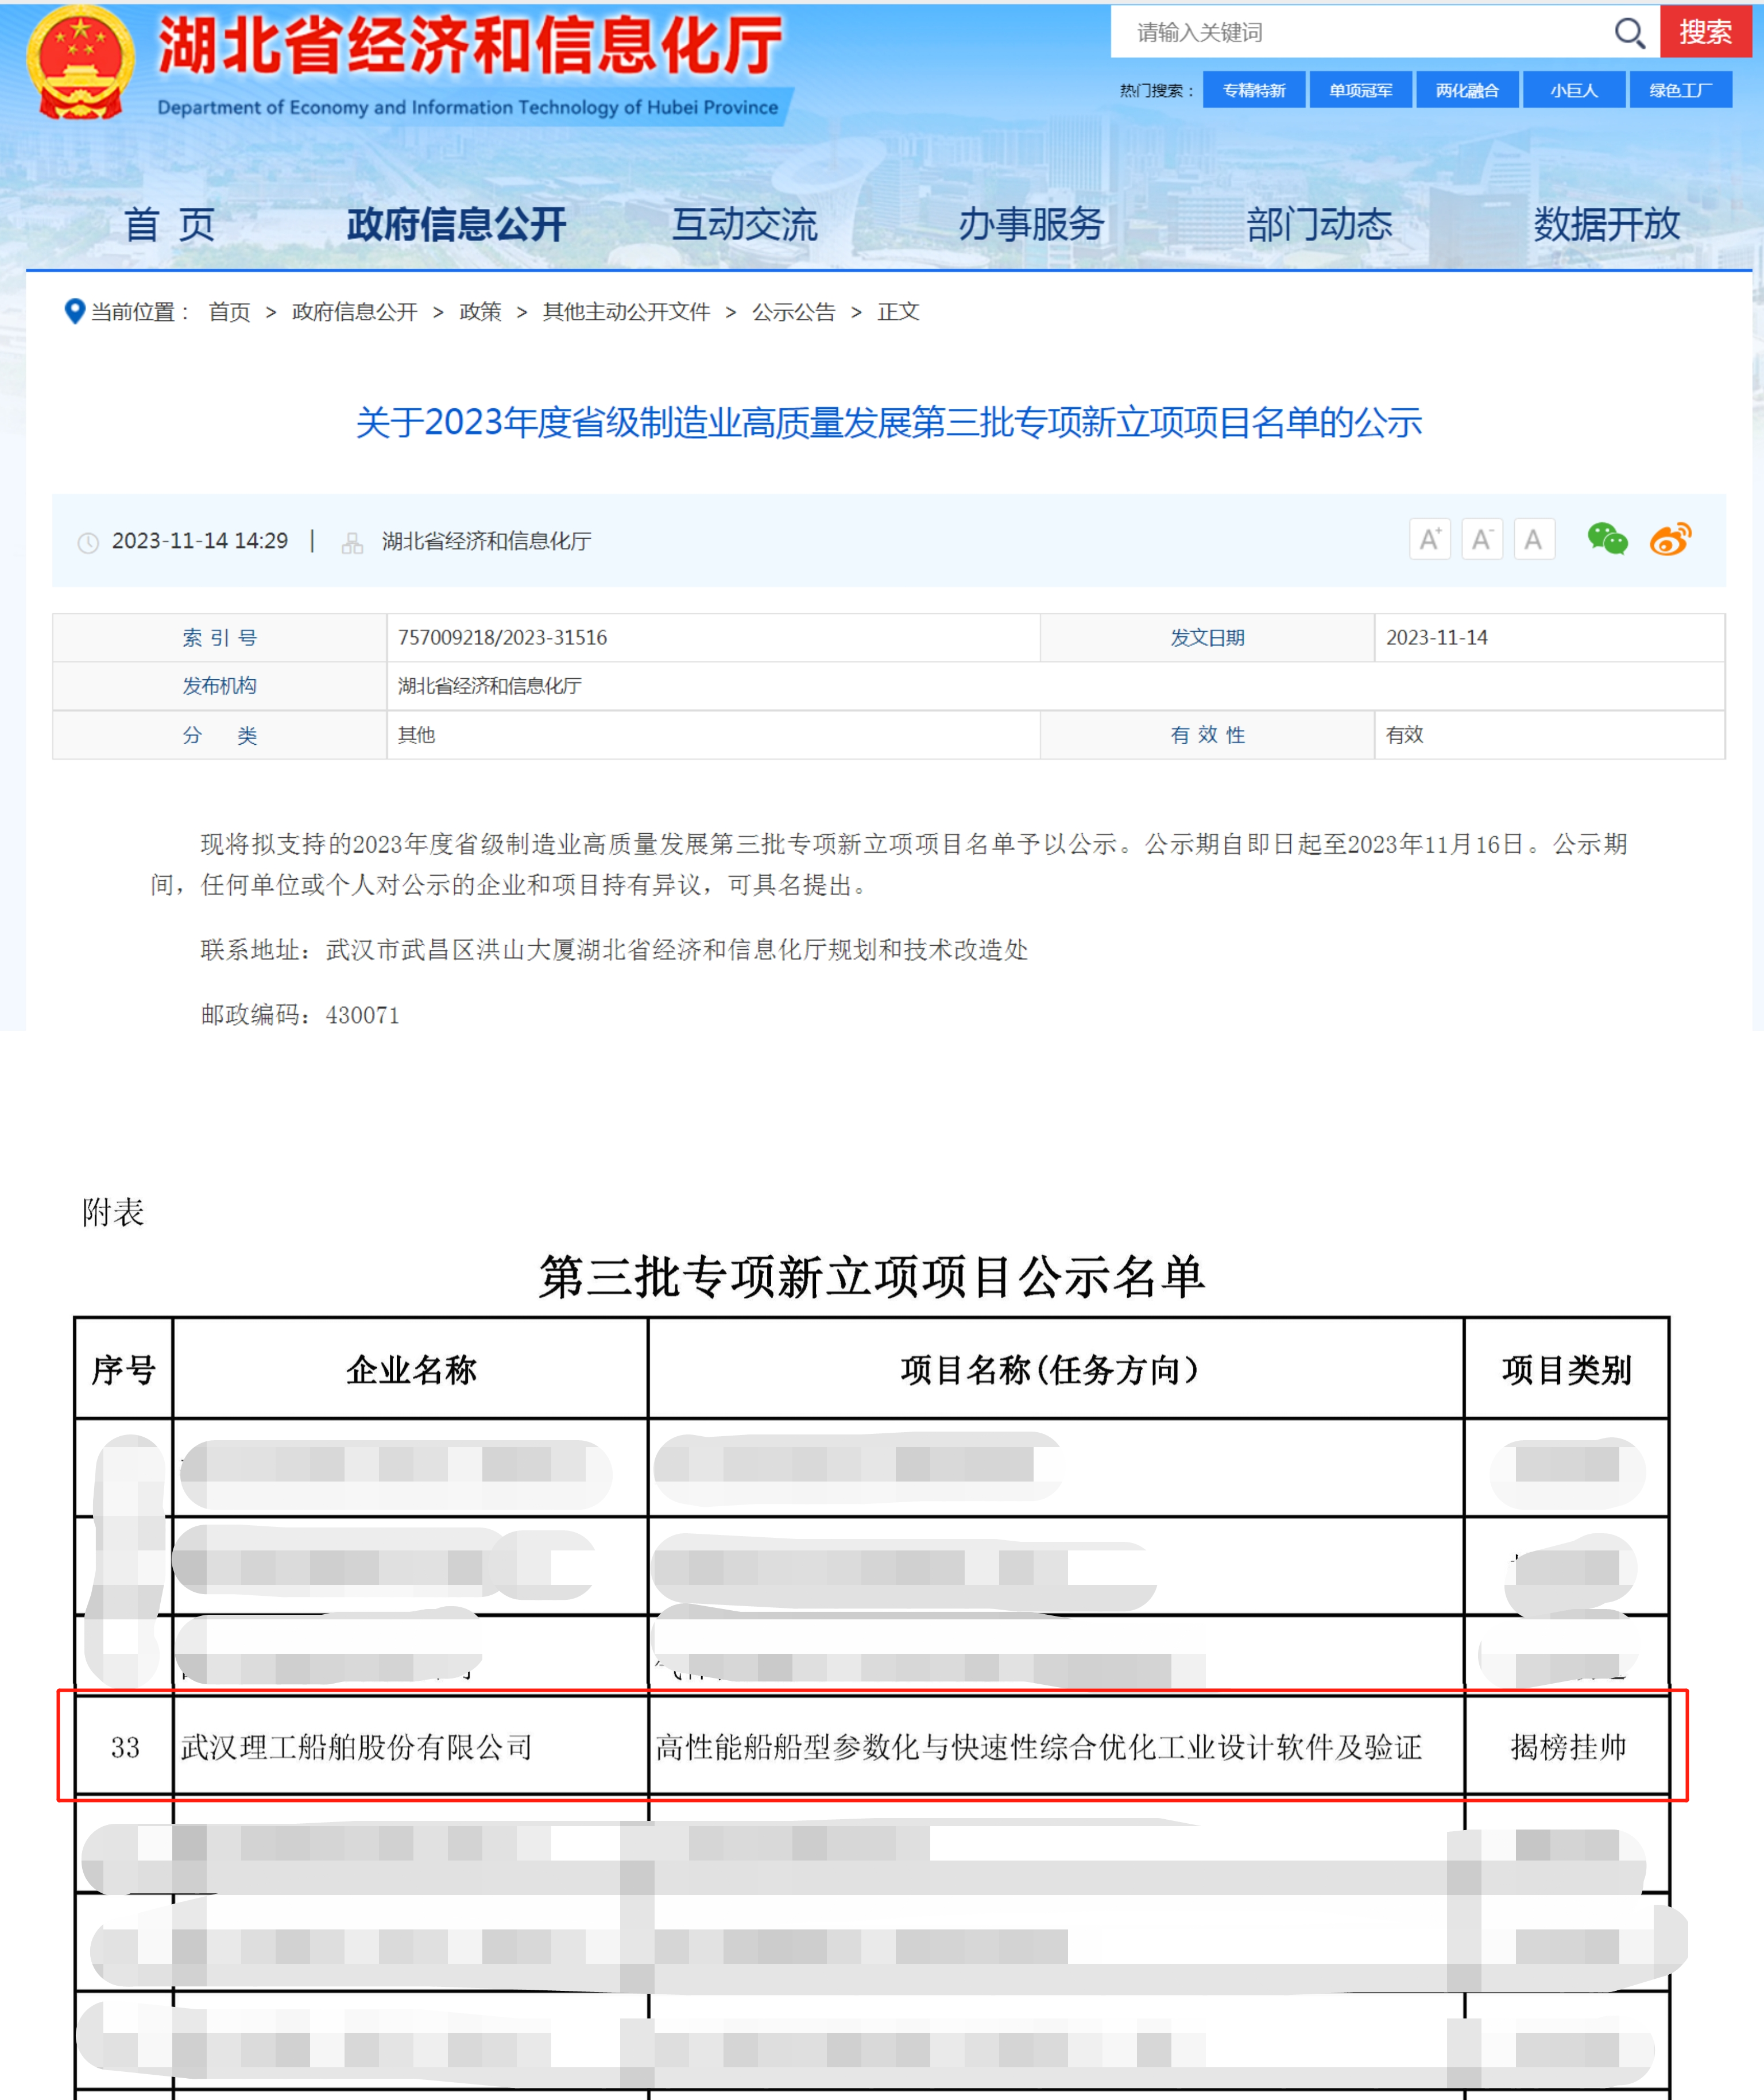Click the 专精特新 hot search tag
Viewport: 1764px width, 2100px height.
(1254, 90)
